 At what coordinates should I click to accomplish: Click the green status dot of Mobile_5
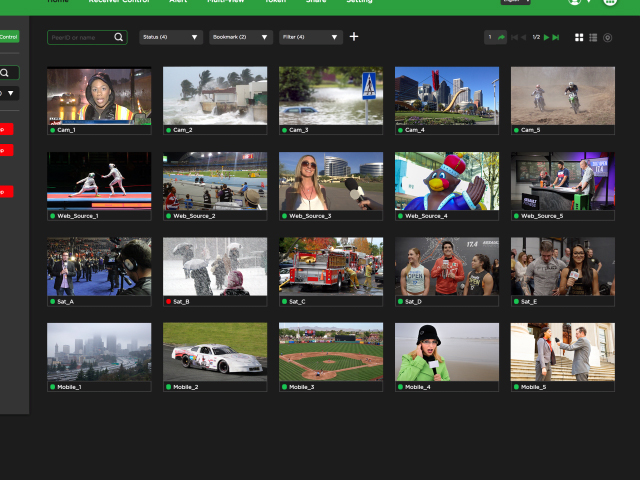click(516, 387)
